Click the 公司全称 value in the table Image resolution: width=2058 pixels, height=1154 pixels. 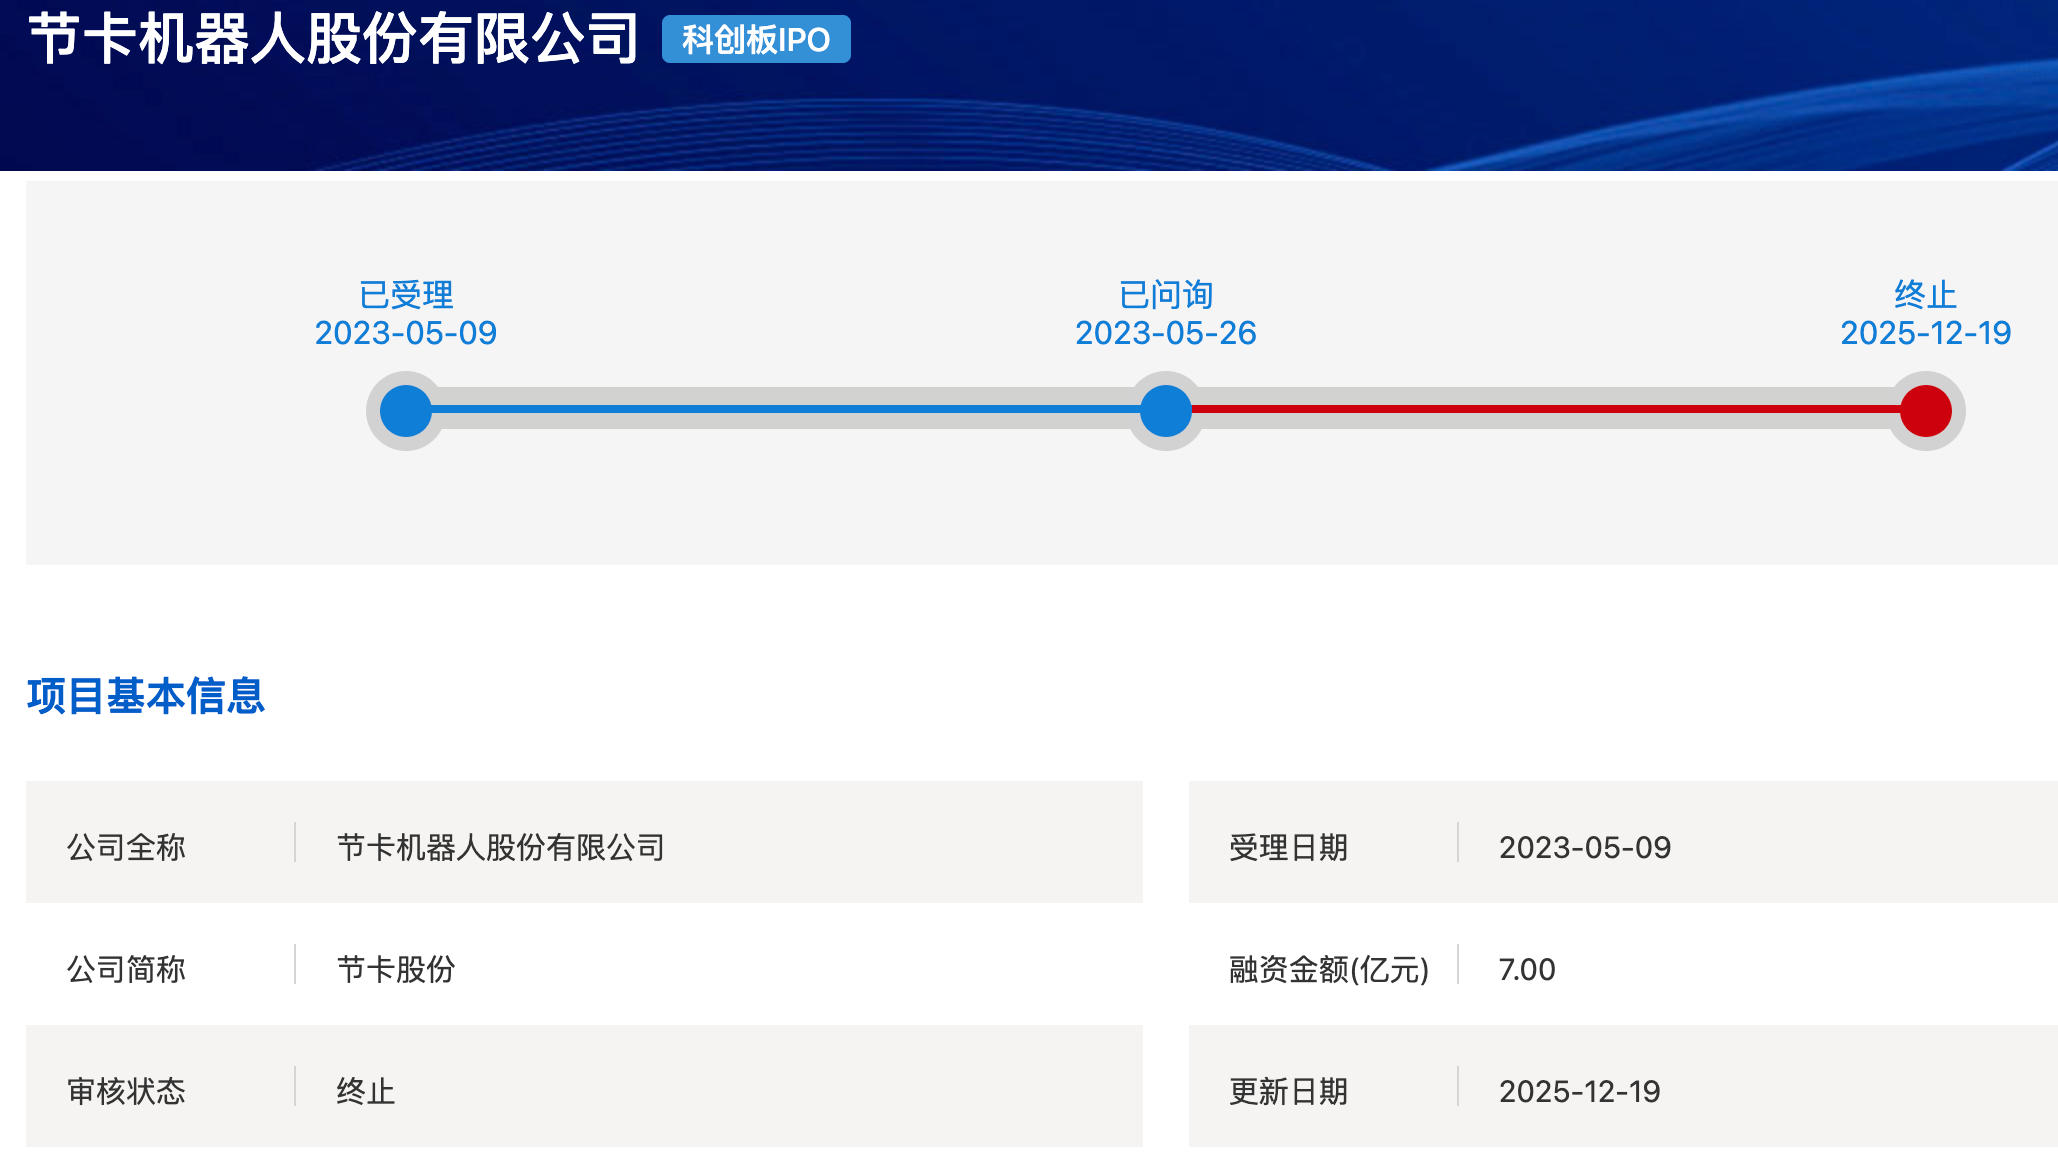(x=501, y=848)
